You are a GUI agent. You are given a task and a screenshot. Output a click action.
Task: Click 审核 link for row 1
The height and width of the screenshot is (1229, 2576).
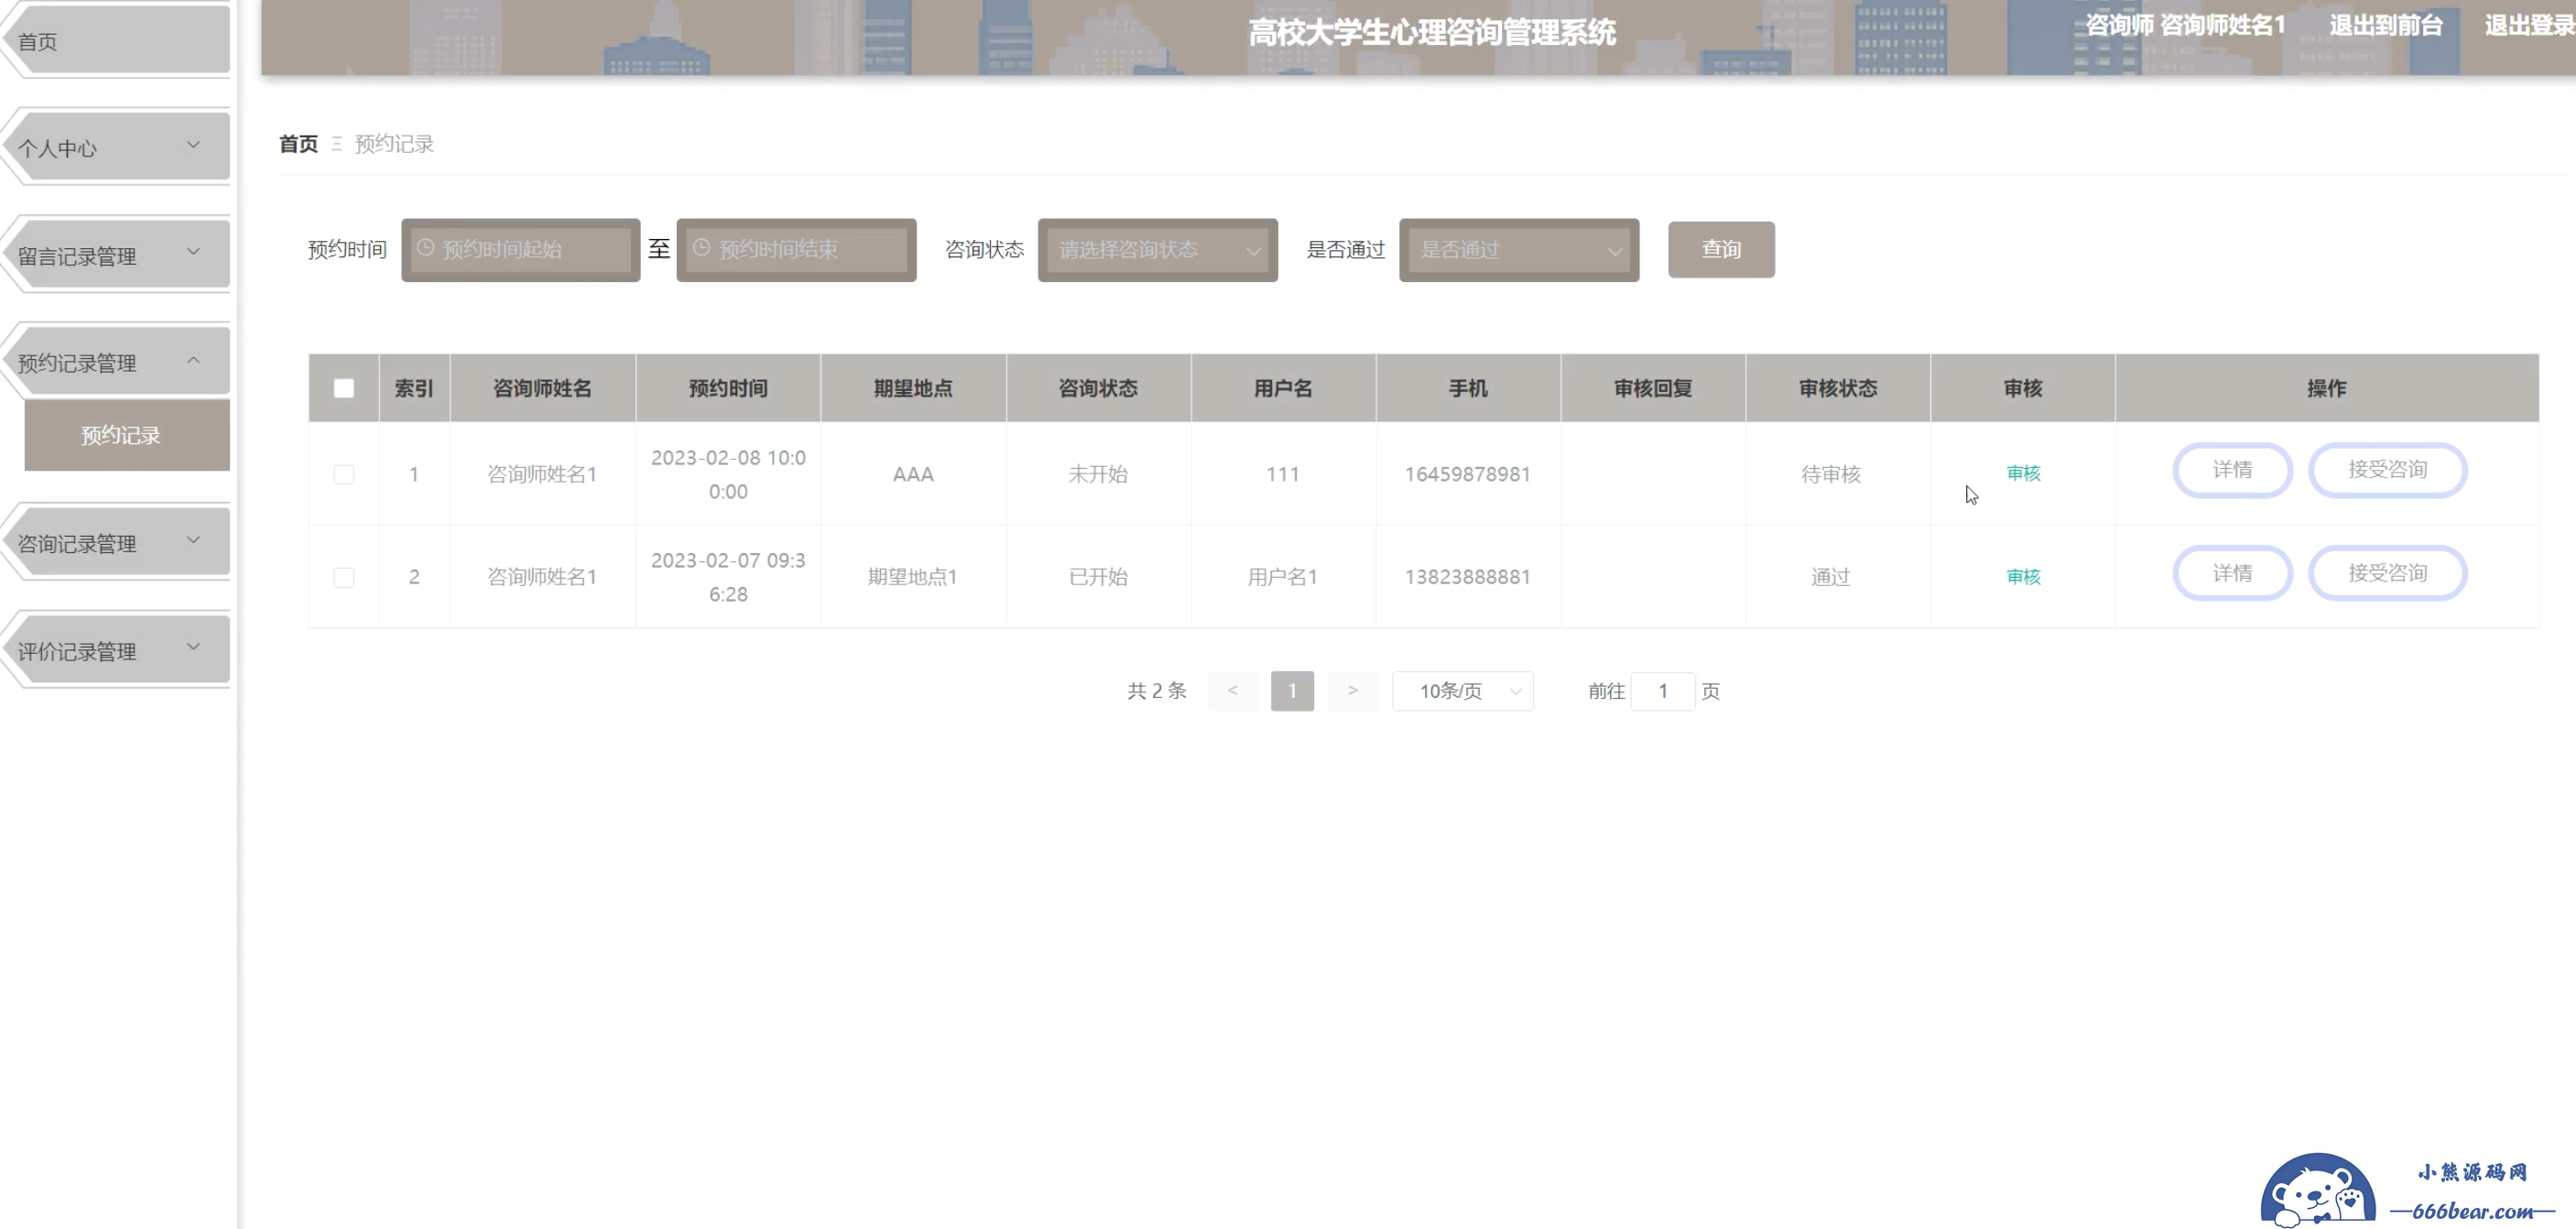click(x=2022, y=473)
